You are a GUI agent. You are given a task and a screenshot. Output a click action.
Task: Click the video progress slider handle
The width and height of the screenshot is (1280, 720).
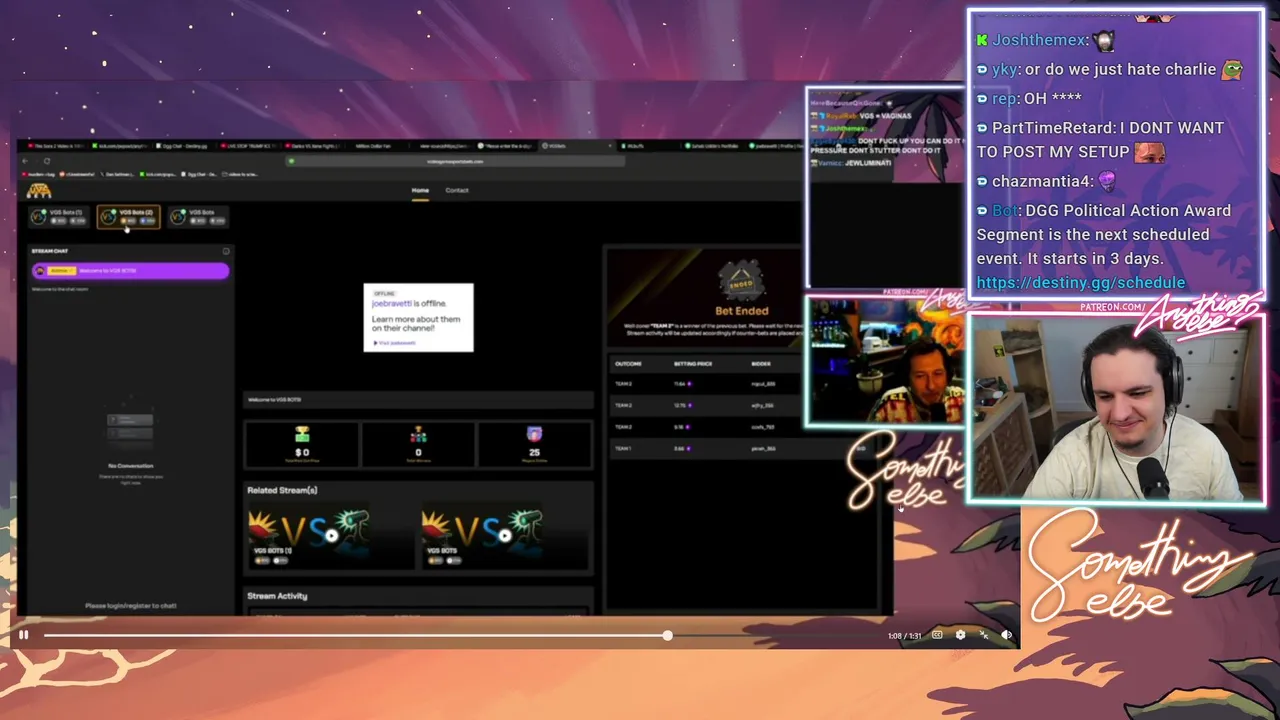pyautogui.click(x=667, y=635)
